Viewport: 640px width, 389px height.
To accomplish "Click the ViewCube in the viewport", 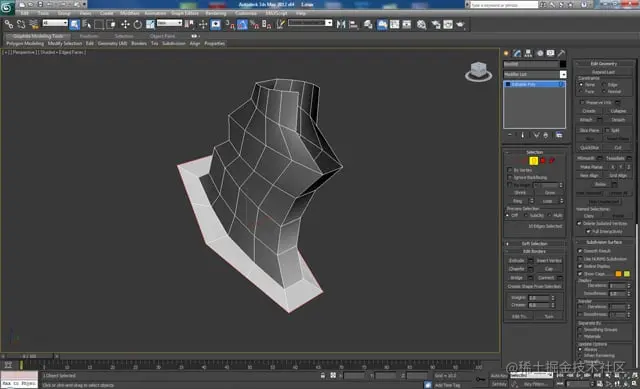I will click(478, 71).
